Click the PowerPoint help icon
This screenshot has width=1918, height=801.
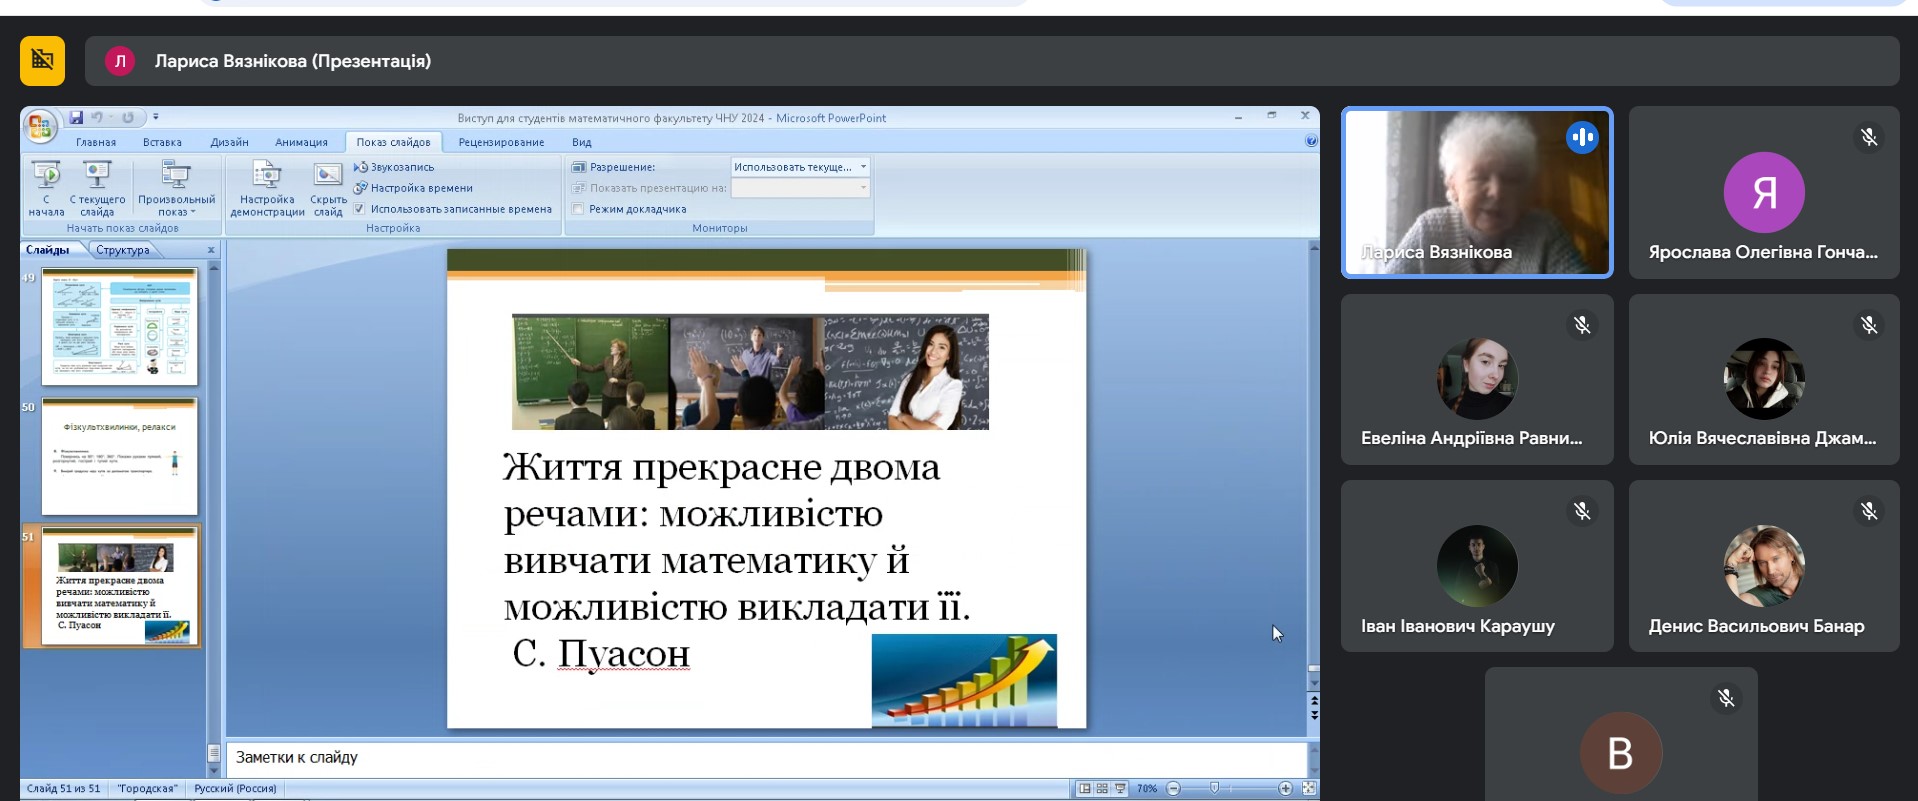(1311, 142)
